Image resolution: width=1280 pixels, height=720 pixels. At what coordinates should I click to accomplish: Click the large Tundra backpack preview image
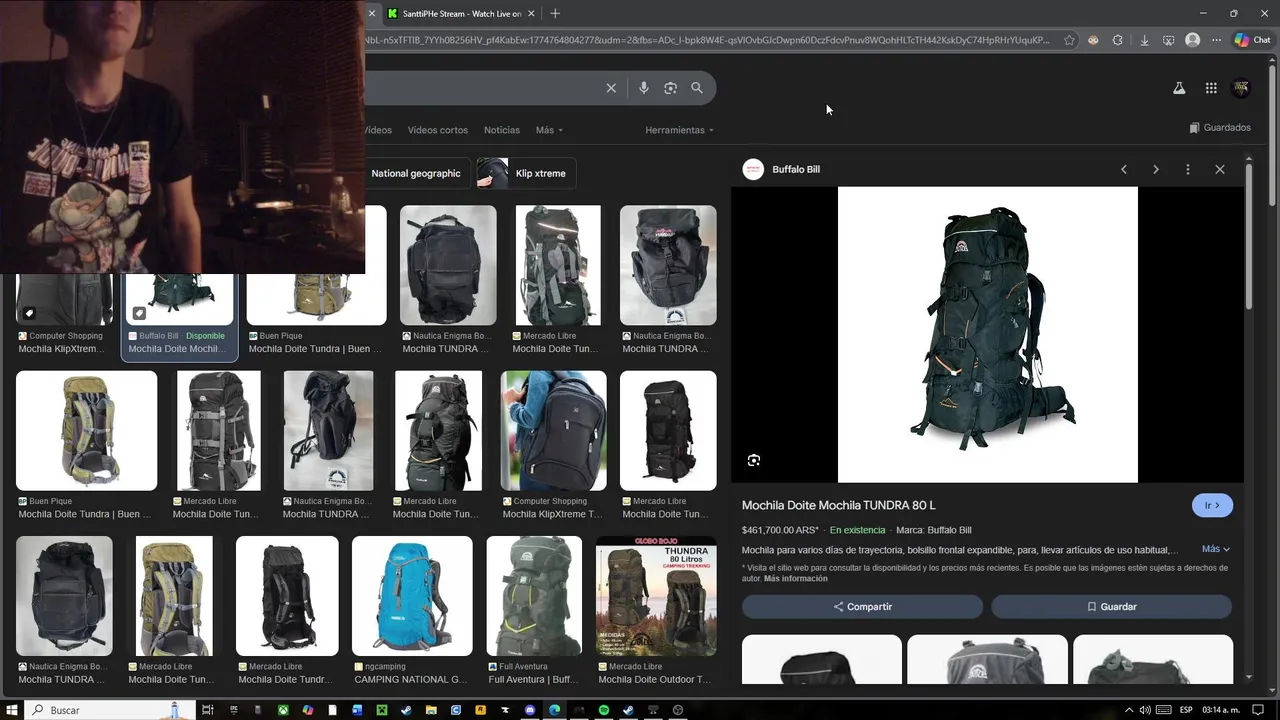click(x=988, y=334)
